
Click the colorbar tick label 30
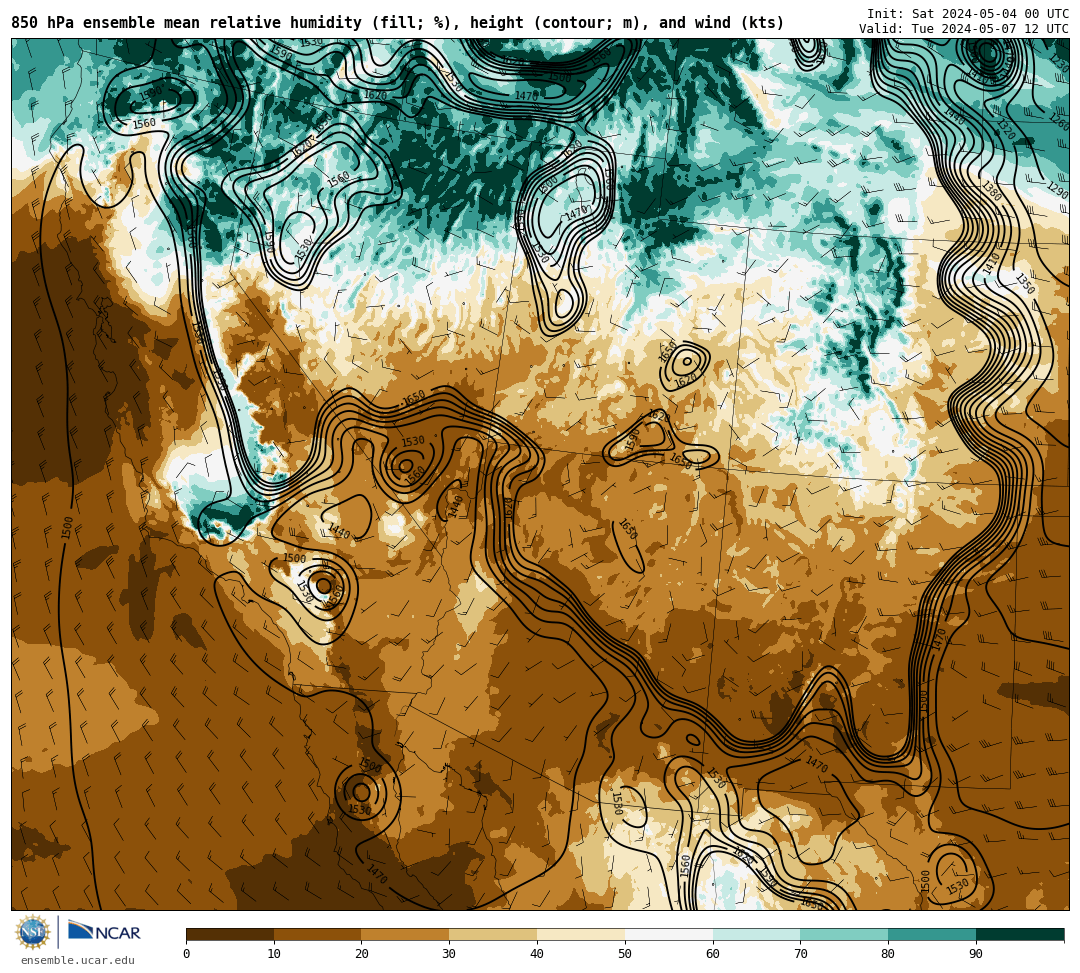[x=449, y=954]
